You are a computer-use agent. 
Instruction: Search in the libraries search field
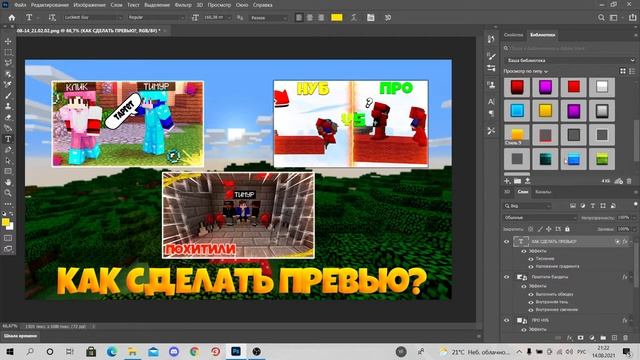coord(570,48)
